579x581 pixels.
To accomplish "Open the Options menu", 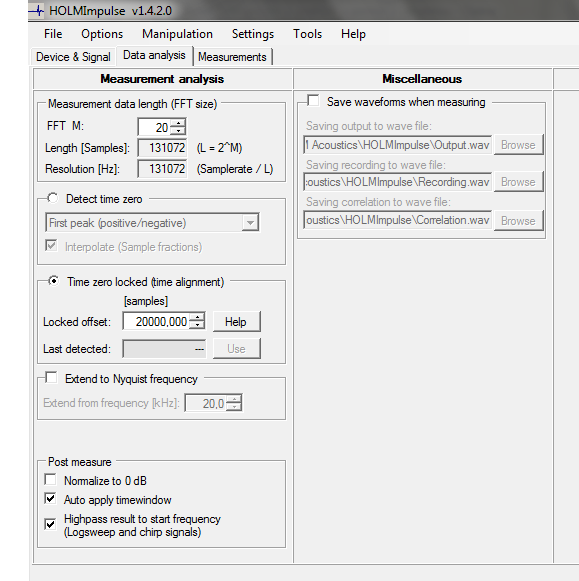I will click(x=102, y=34).
